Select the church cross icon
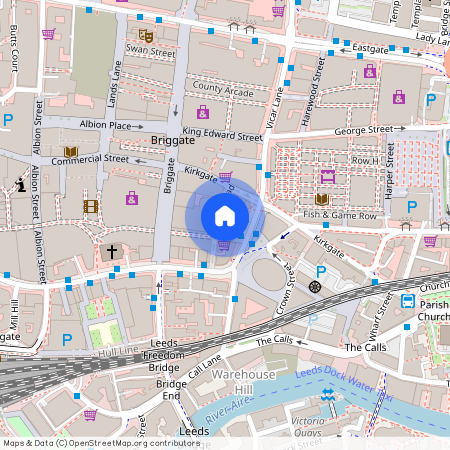This screenshot has height=450, width=450. [x=112, y=252]
